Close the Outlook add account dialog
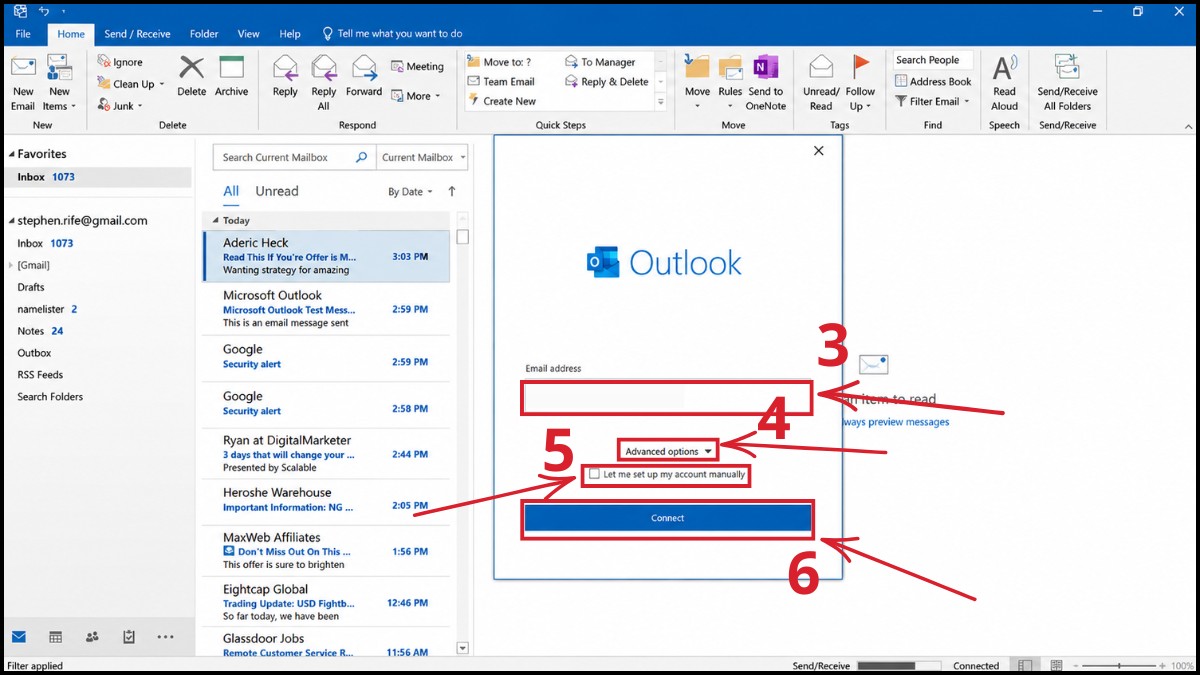The width and height of the screenshot is (1200, 675). (x=819, y=151)
